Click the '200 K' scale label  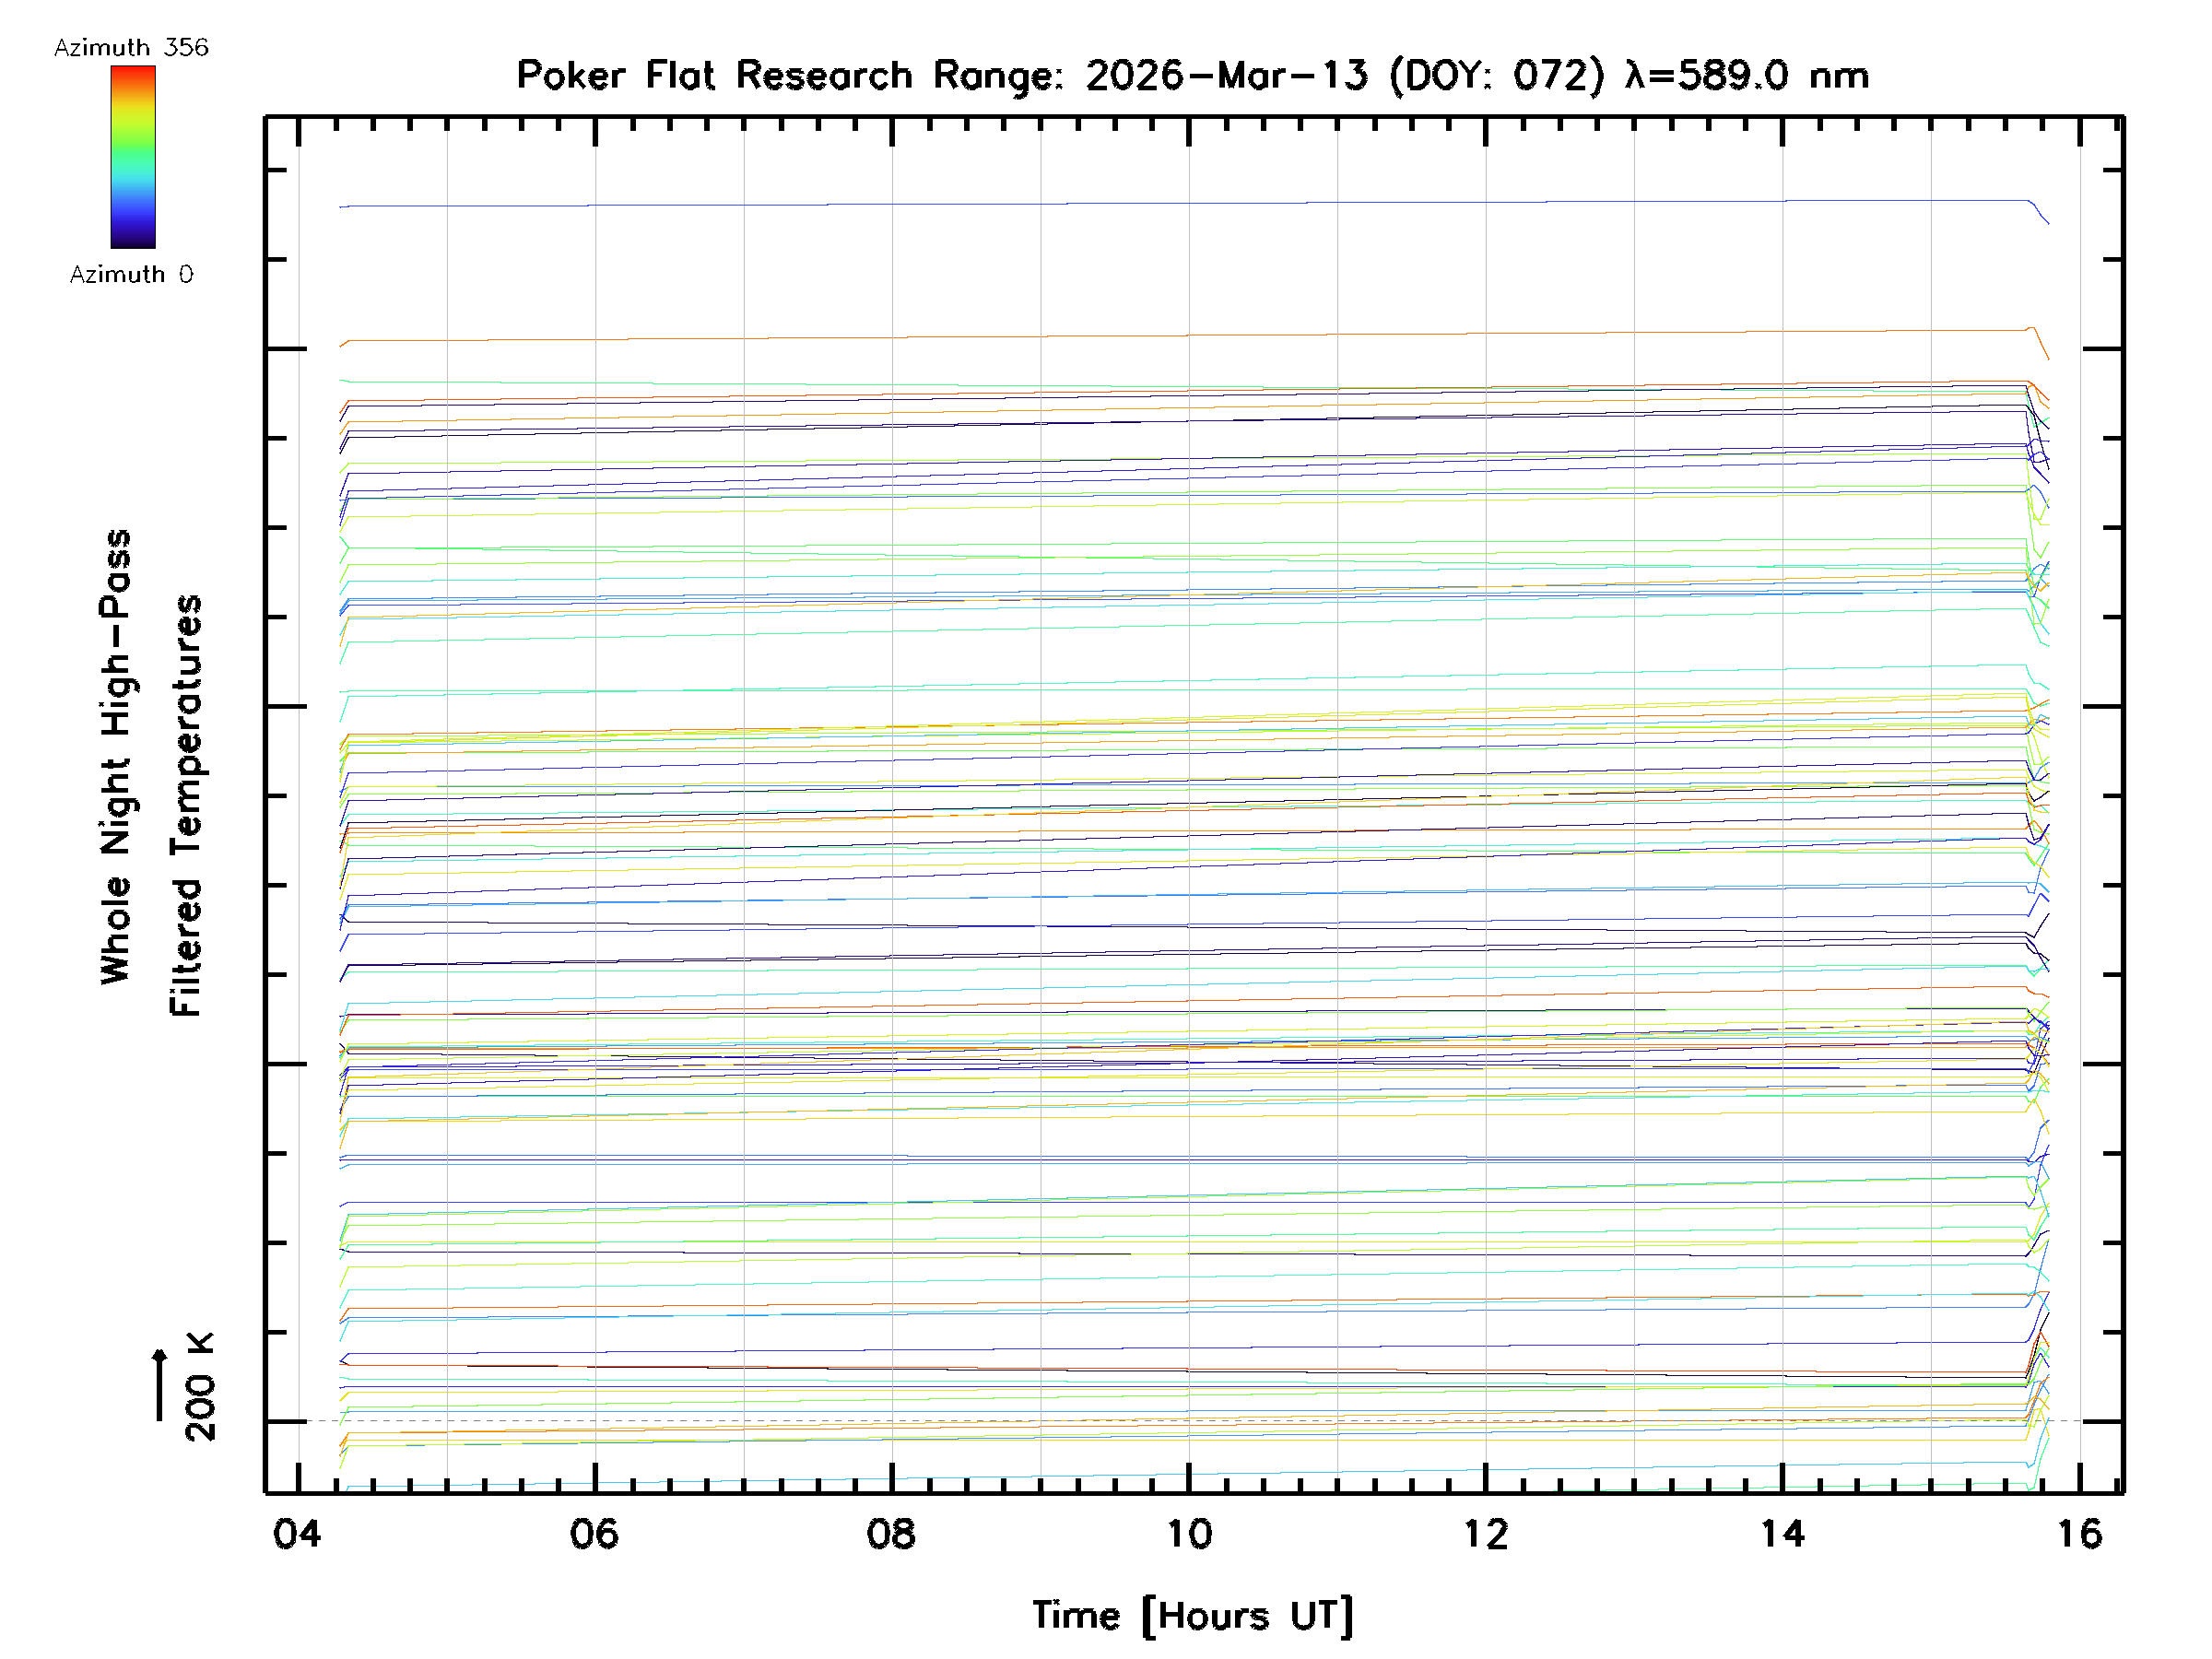coord(200,1387)
